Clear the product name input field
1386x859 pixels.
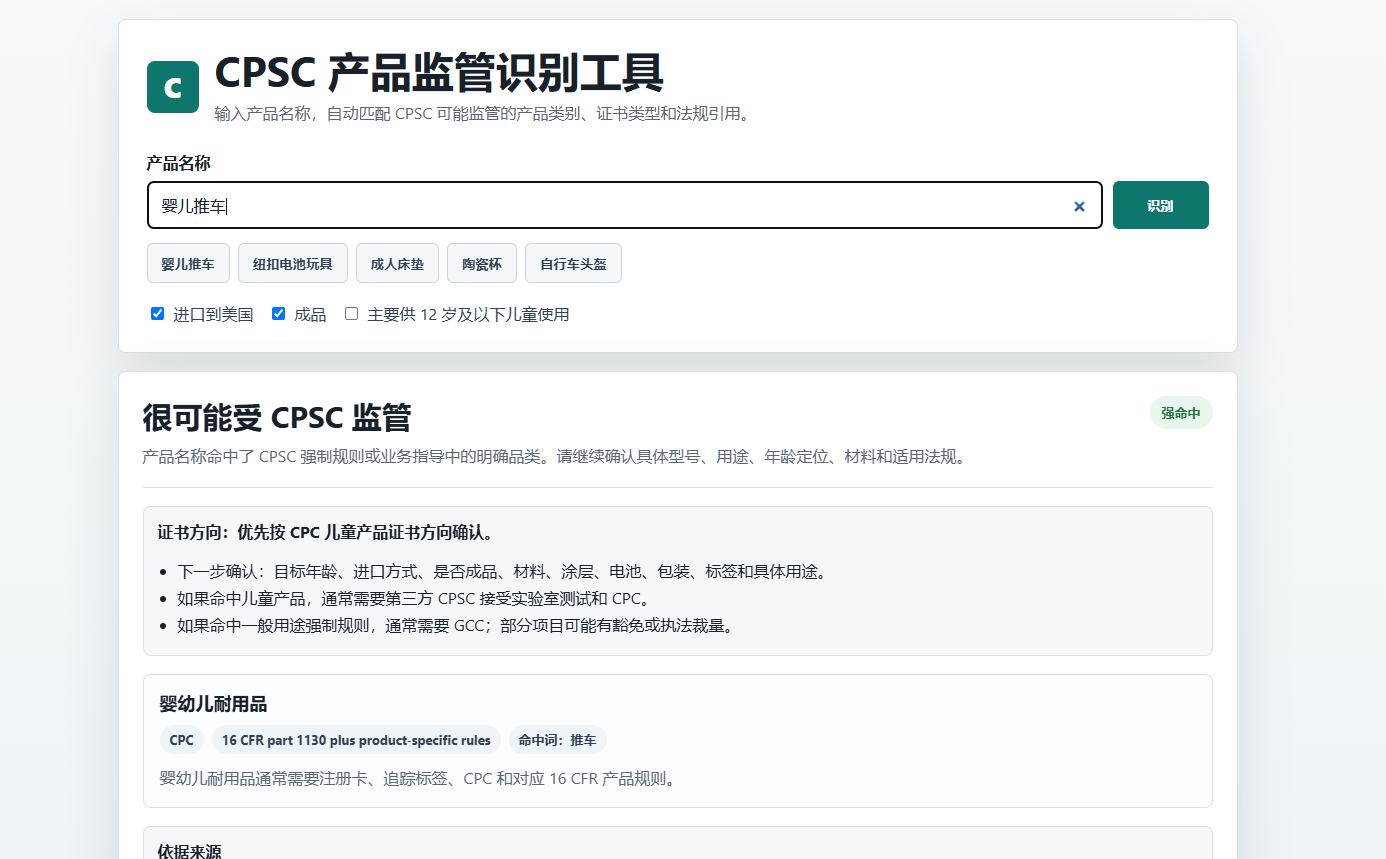pyautogui.click(x=1079, y=206)
